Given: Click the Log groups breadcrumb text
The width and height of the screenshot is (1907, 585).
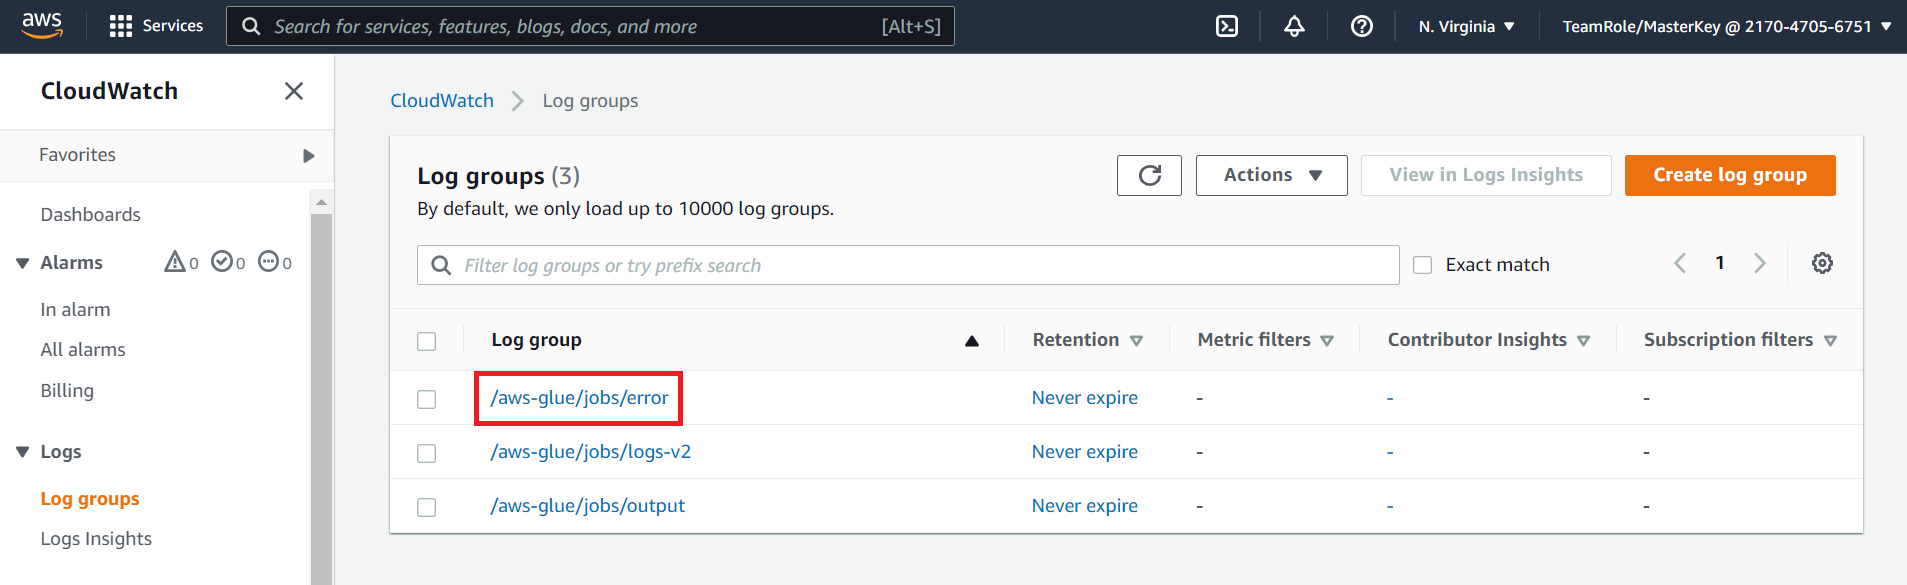Looking at the screenshot, I should pyautogui.click(x=590, y=101).
